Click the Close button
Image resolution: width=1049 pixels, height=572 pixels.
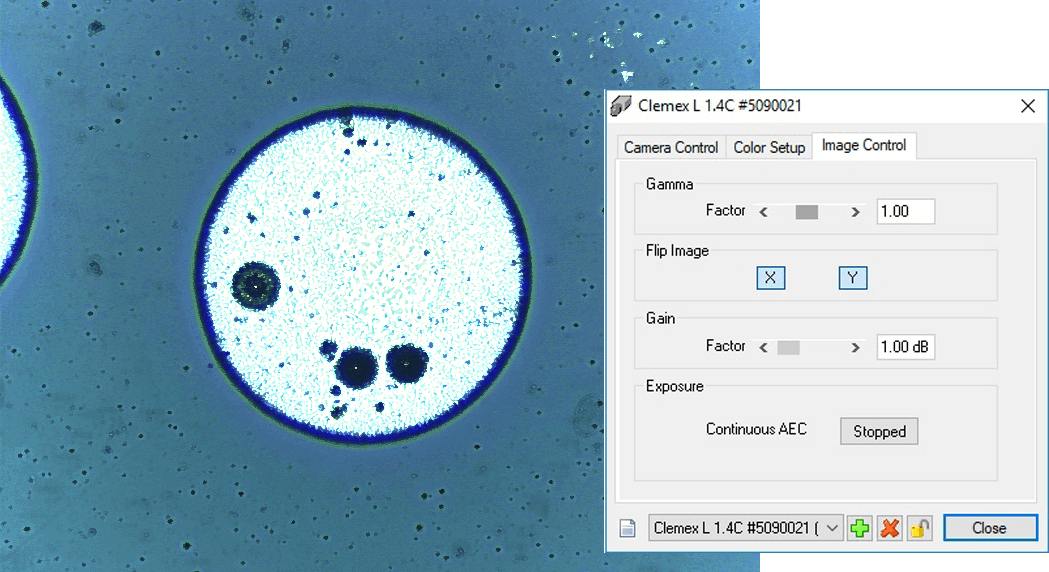point(990,529)
